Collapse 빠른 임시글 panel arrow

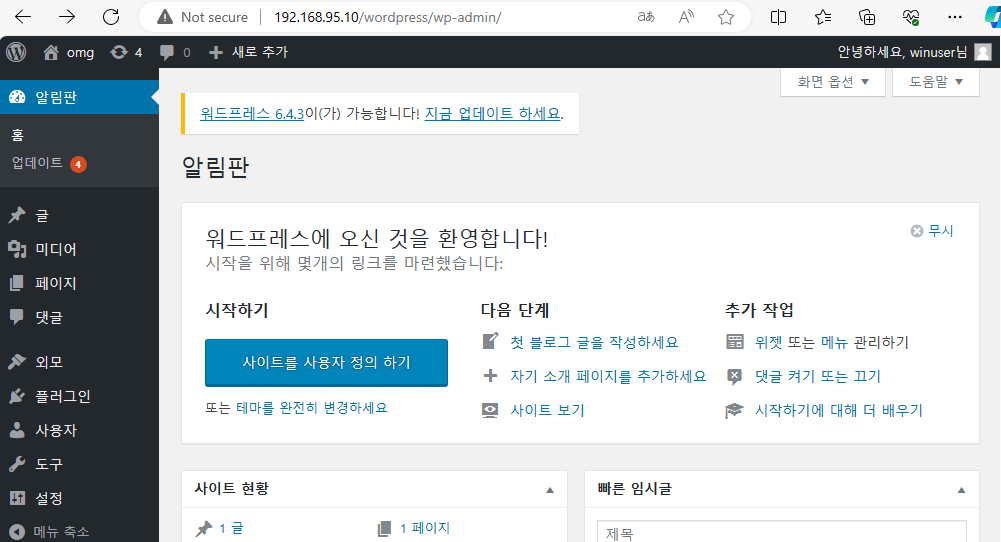click(961, 490)
